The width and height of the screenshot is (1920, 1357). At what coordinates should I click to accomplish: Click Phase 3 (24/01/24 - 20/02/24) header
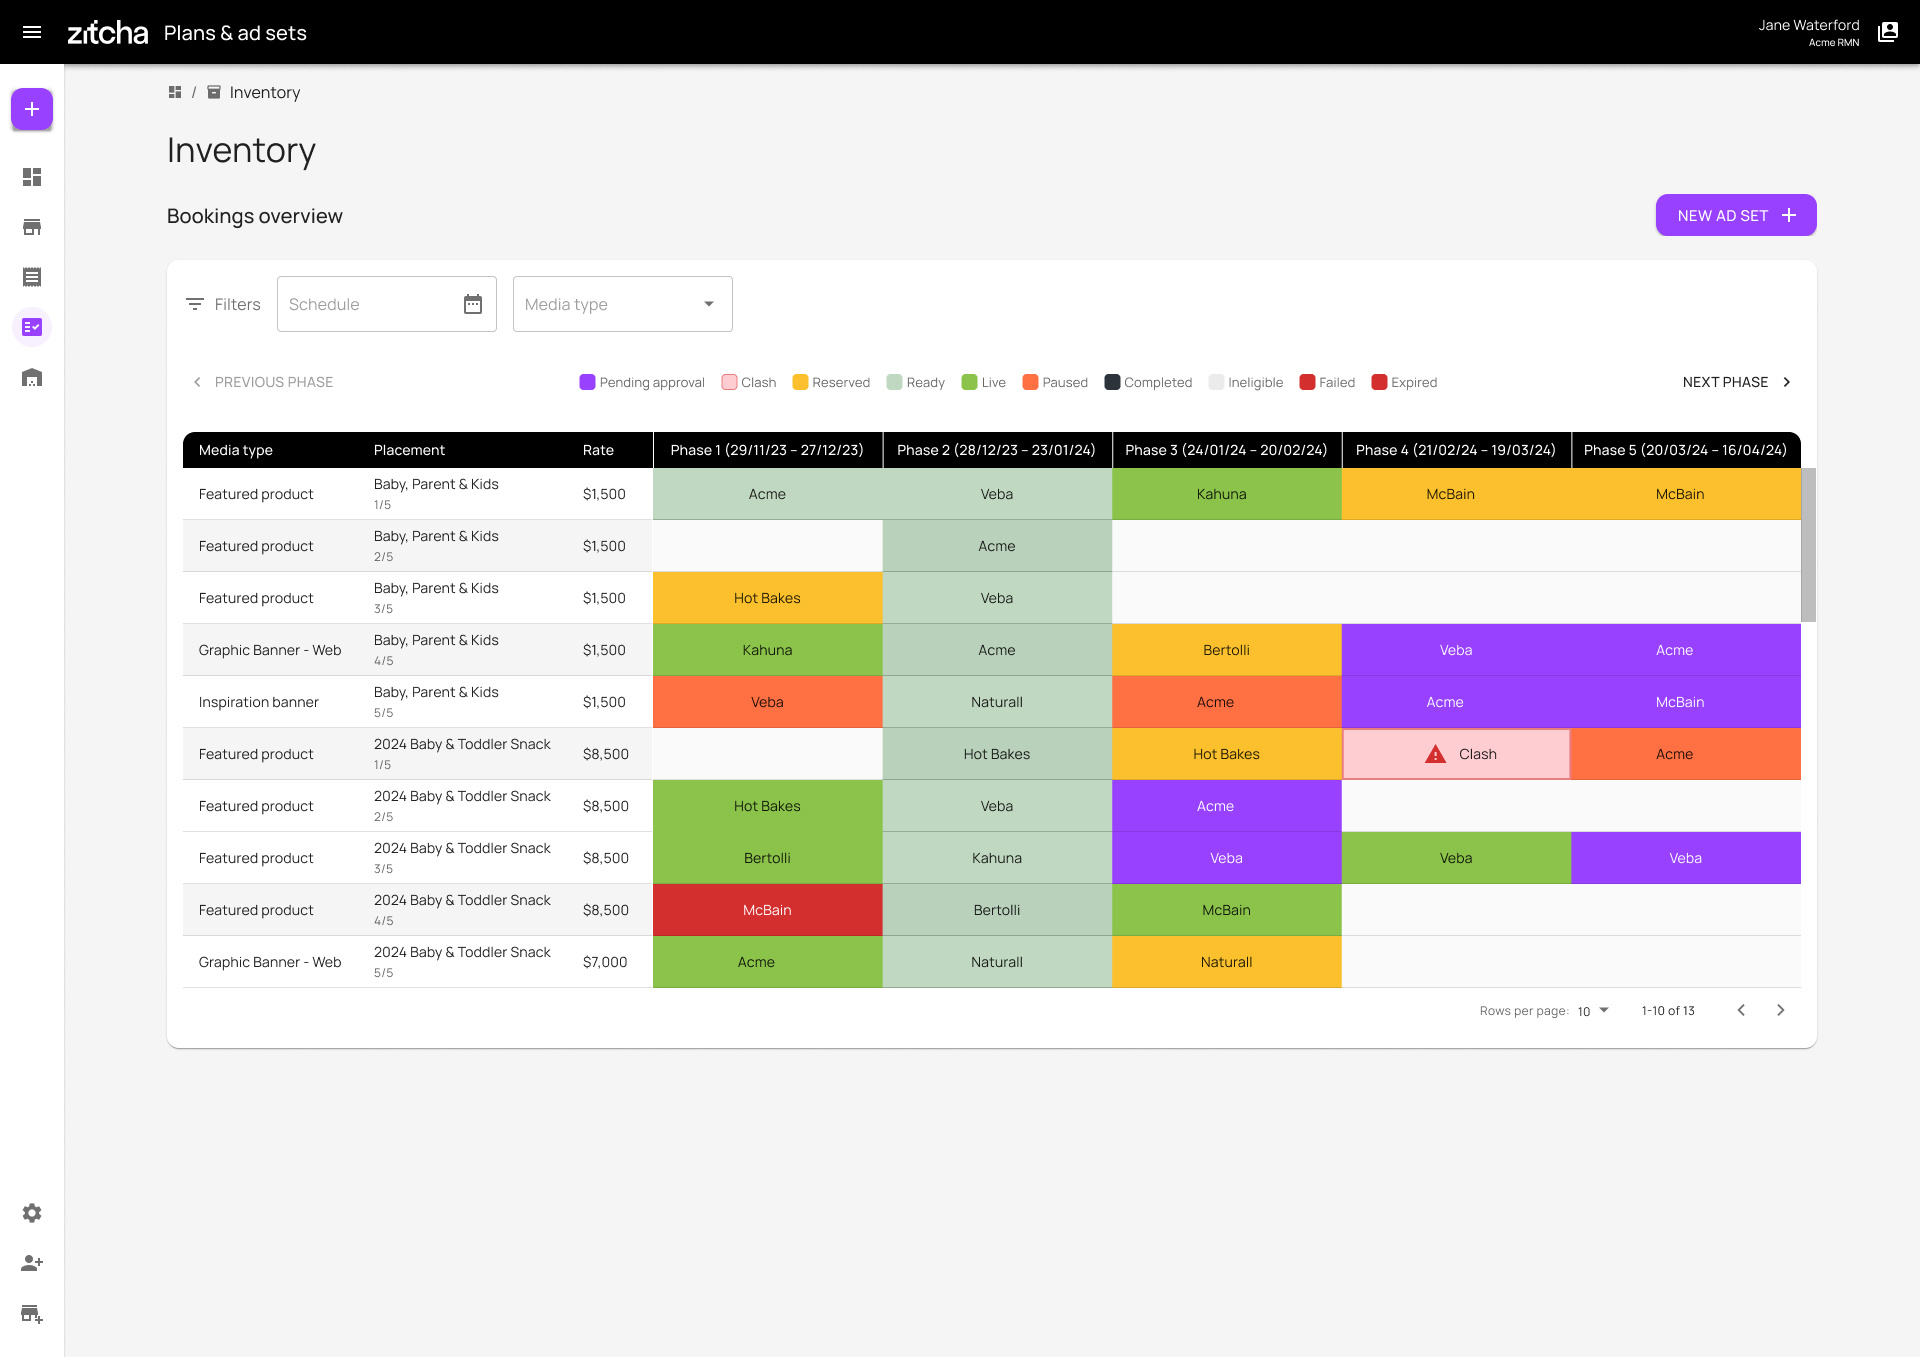(1226, 450)
